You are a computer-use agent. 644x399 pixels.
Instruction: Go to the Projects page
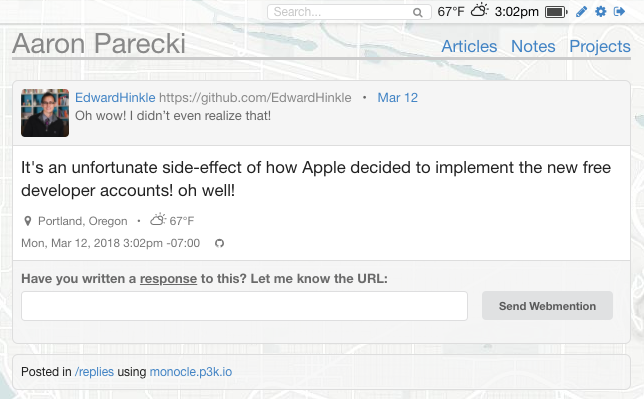click(600, 46)
